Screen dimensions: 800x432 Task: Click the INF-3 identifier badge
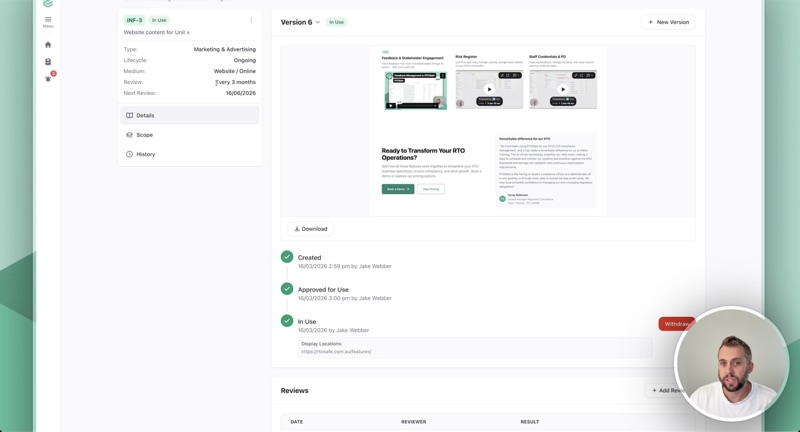point(134,20)
